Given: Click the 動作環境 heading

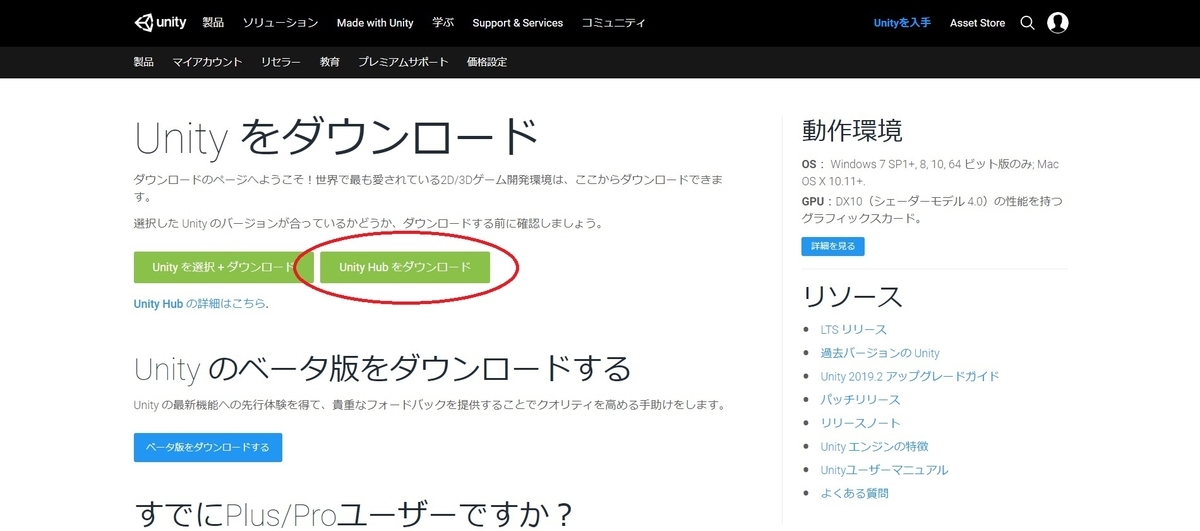Looking at the screenshot, I should point(852,131).
